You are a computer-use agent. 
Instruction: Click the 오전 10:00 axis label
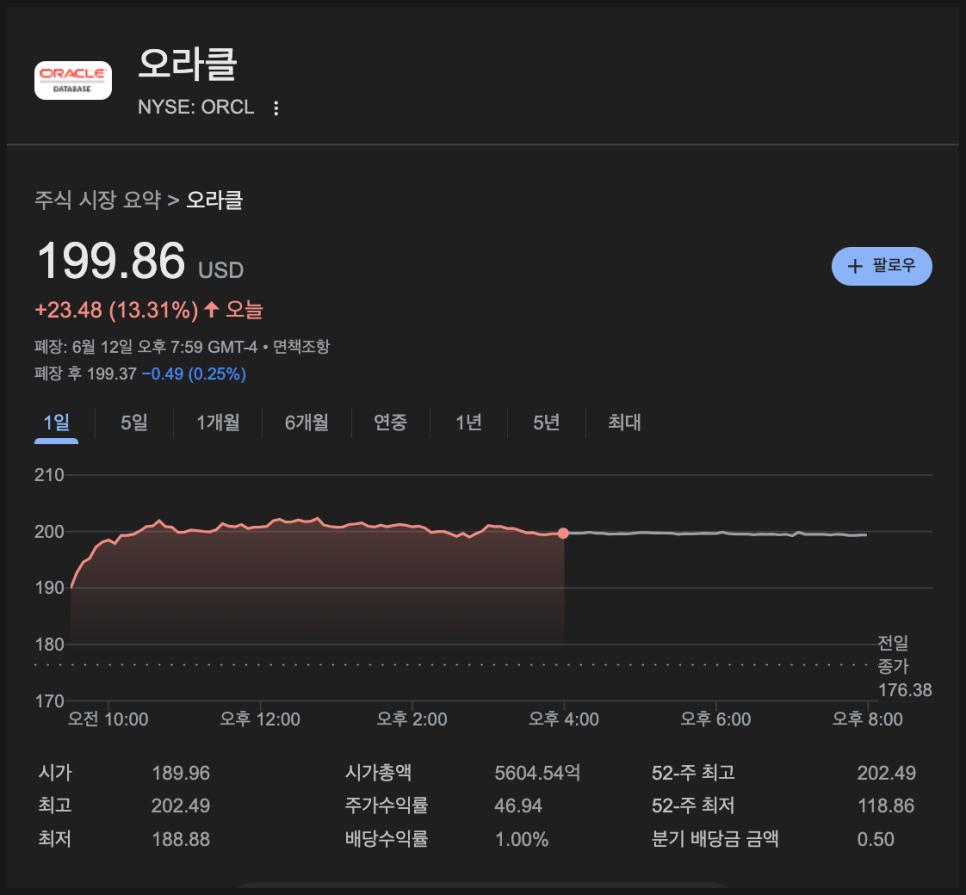coord(108,719)
